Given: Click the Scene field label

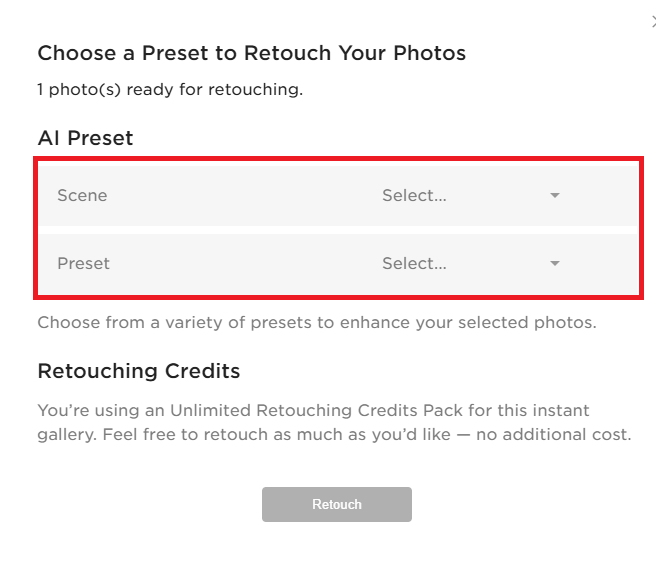Looking at the screenshot, I should 82,195.
